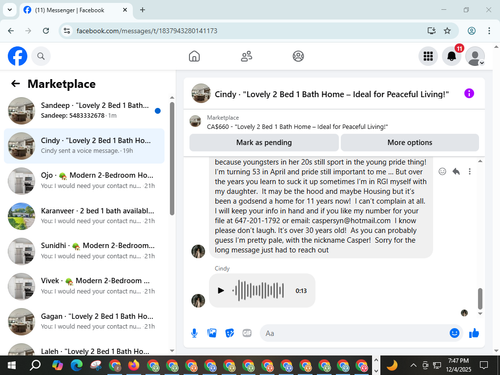This screenshot has height=375, width=500.
Task: Open Friends icon in top navigation
Action: point(246,56)
